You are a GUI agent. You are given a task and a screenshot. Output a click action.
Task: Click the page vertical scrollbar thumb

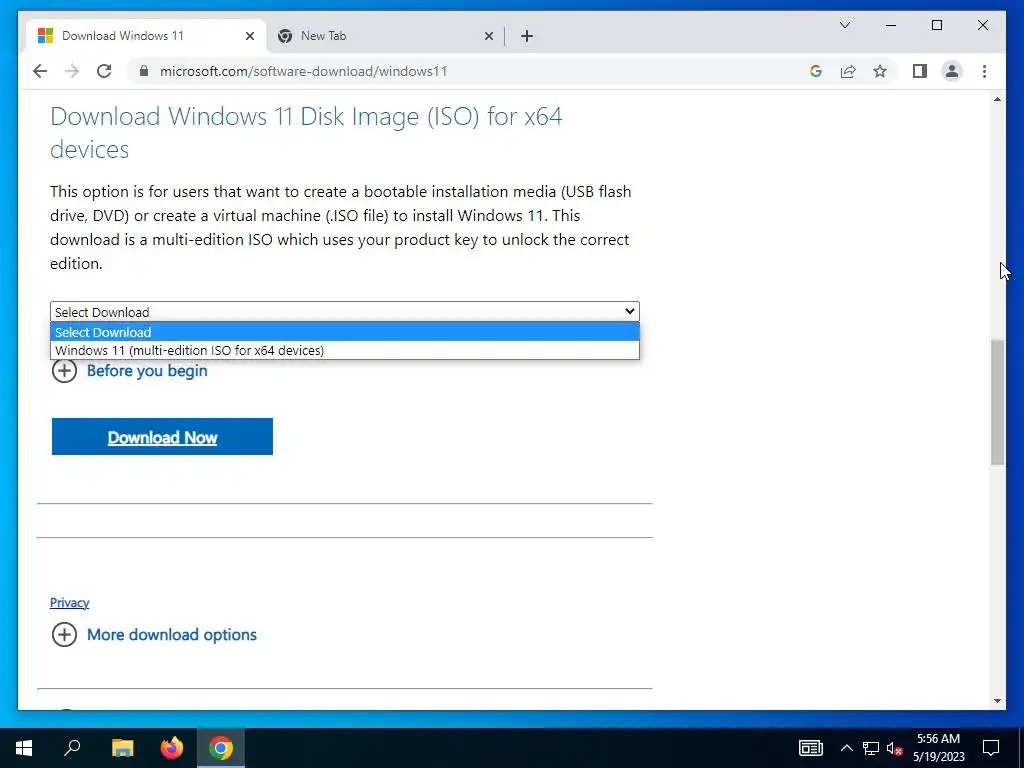(997, 402)
